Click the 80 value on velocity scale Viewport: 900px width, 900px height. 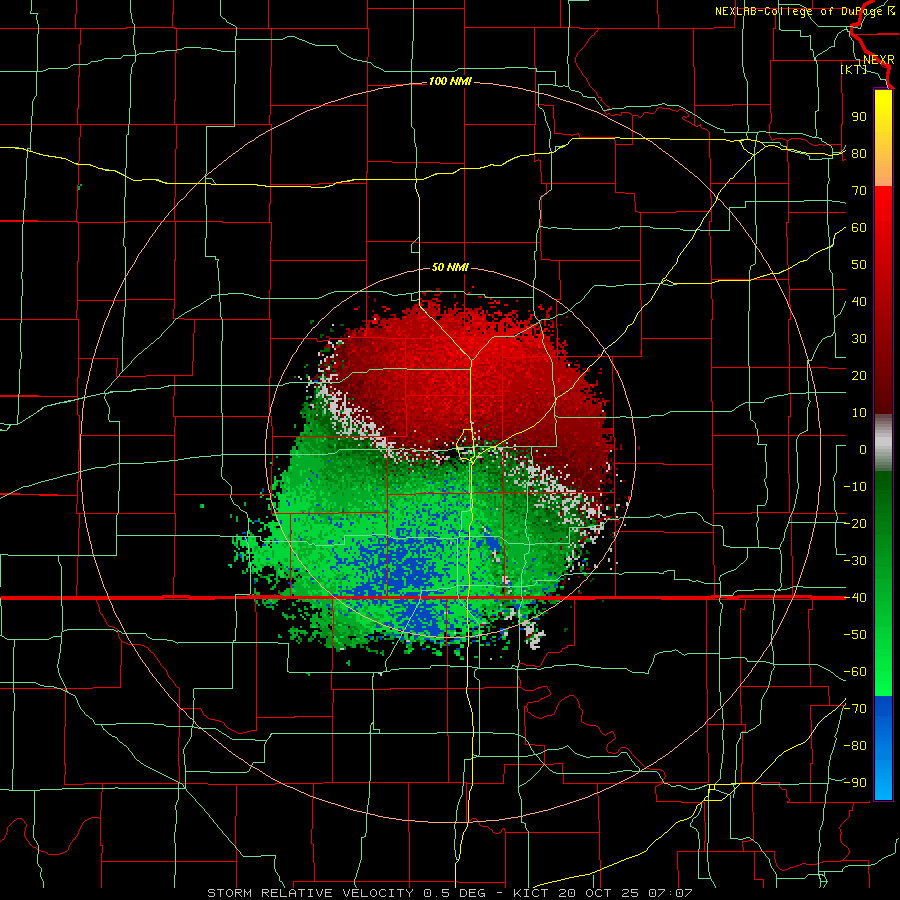click(859, 154)
